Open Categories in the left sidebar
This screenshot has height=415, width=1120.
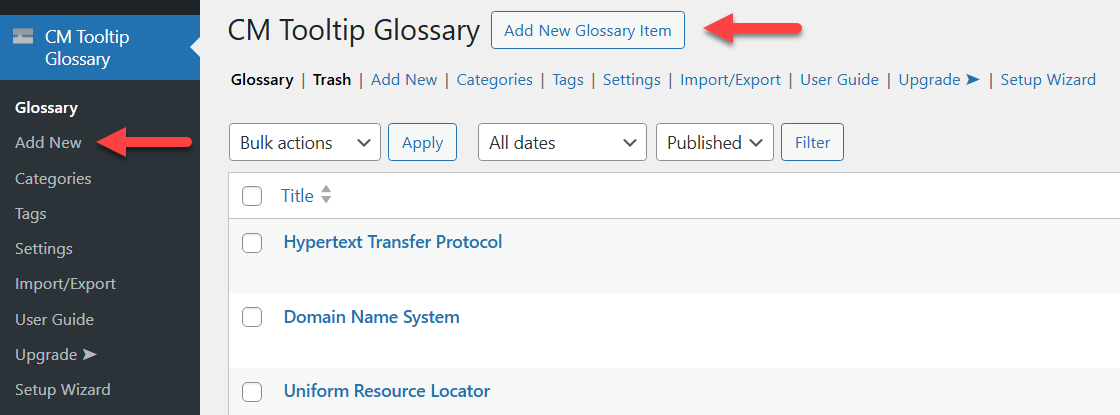tap(53, 179)
